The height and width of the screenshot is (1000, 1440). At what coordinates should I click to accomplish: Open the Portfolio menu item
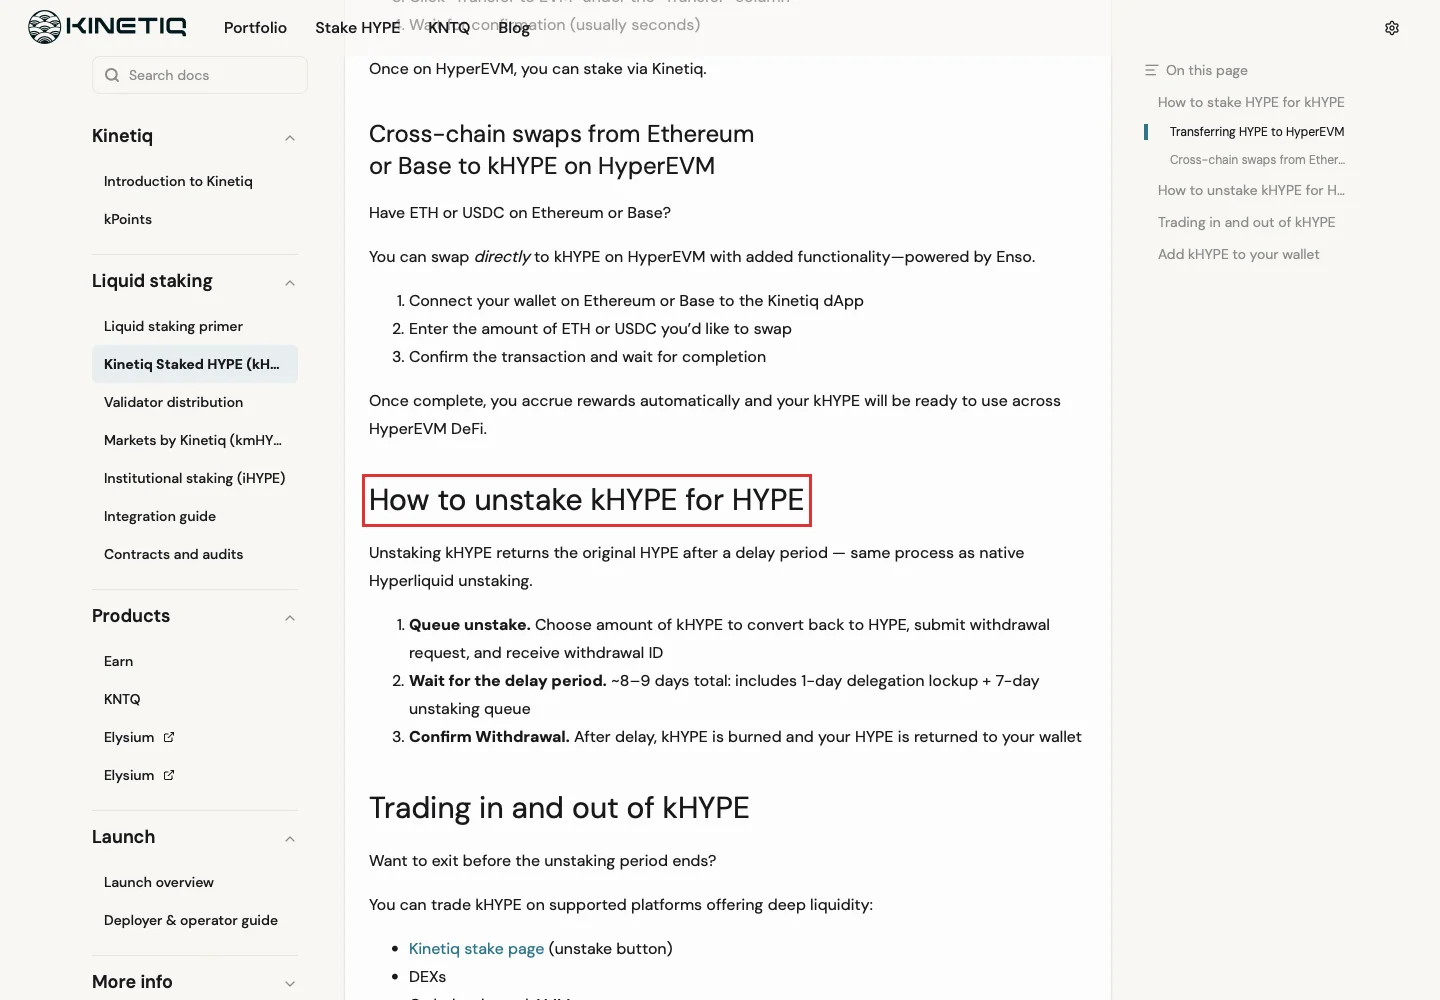click(255, 28)
